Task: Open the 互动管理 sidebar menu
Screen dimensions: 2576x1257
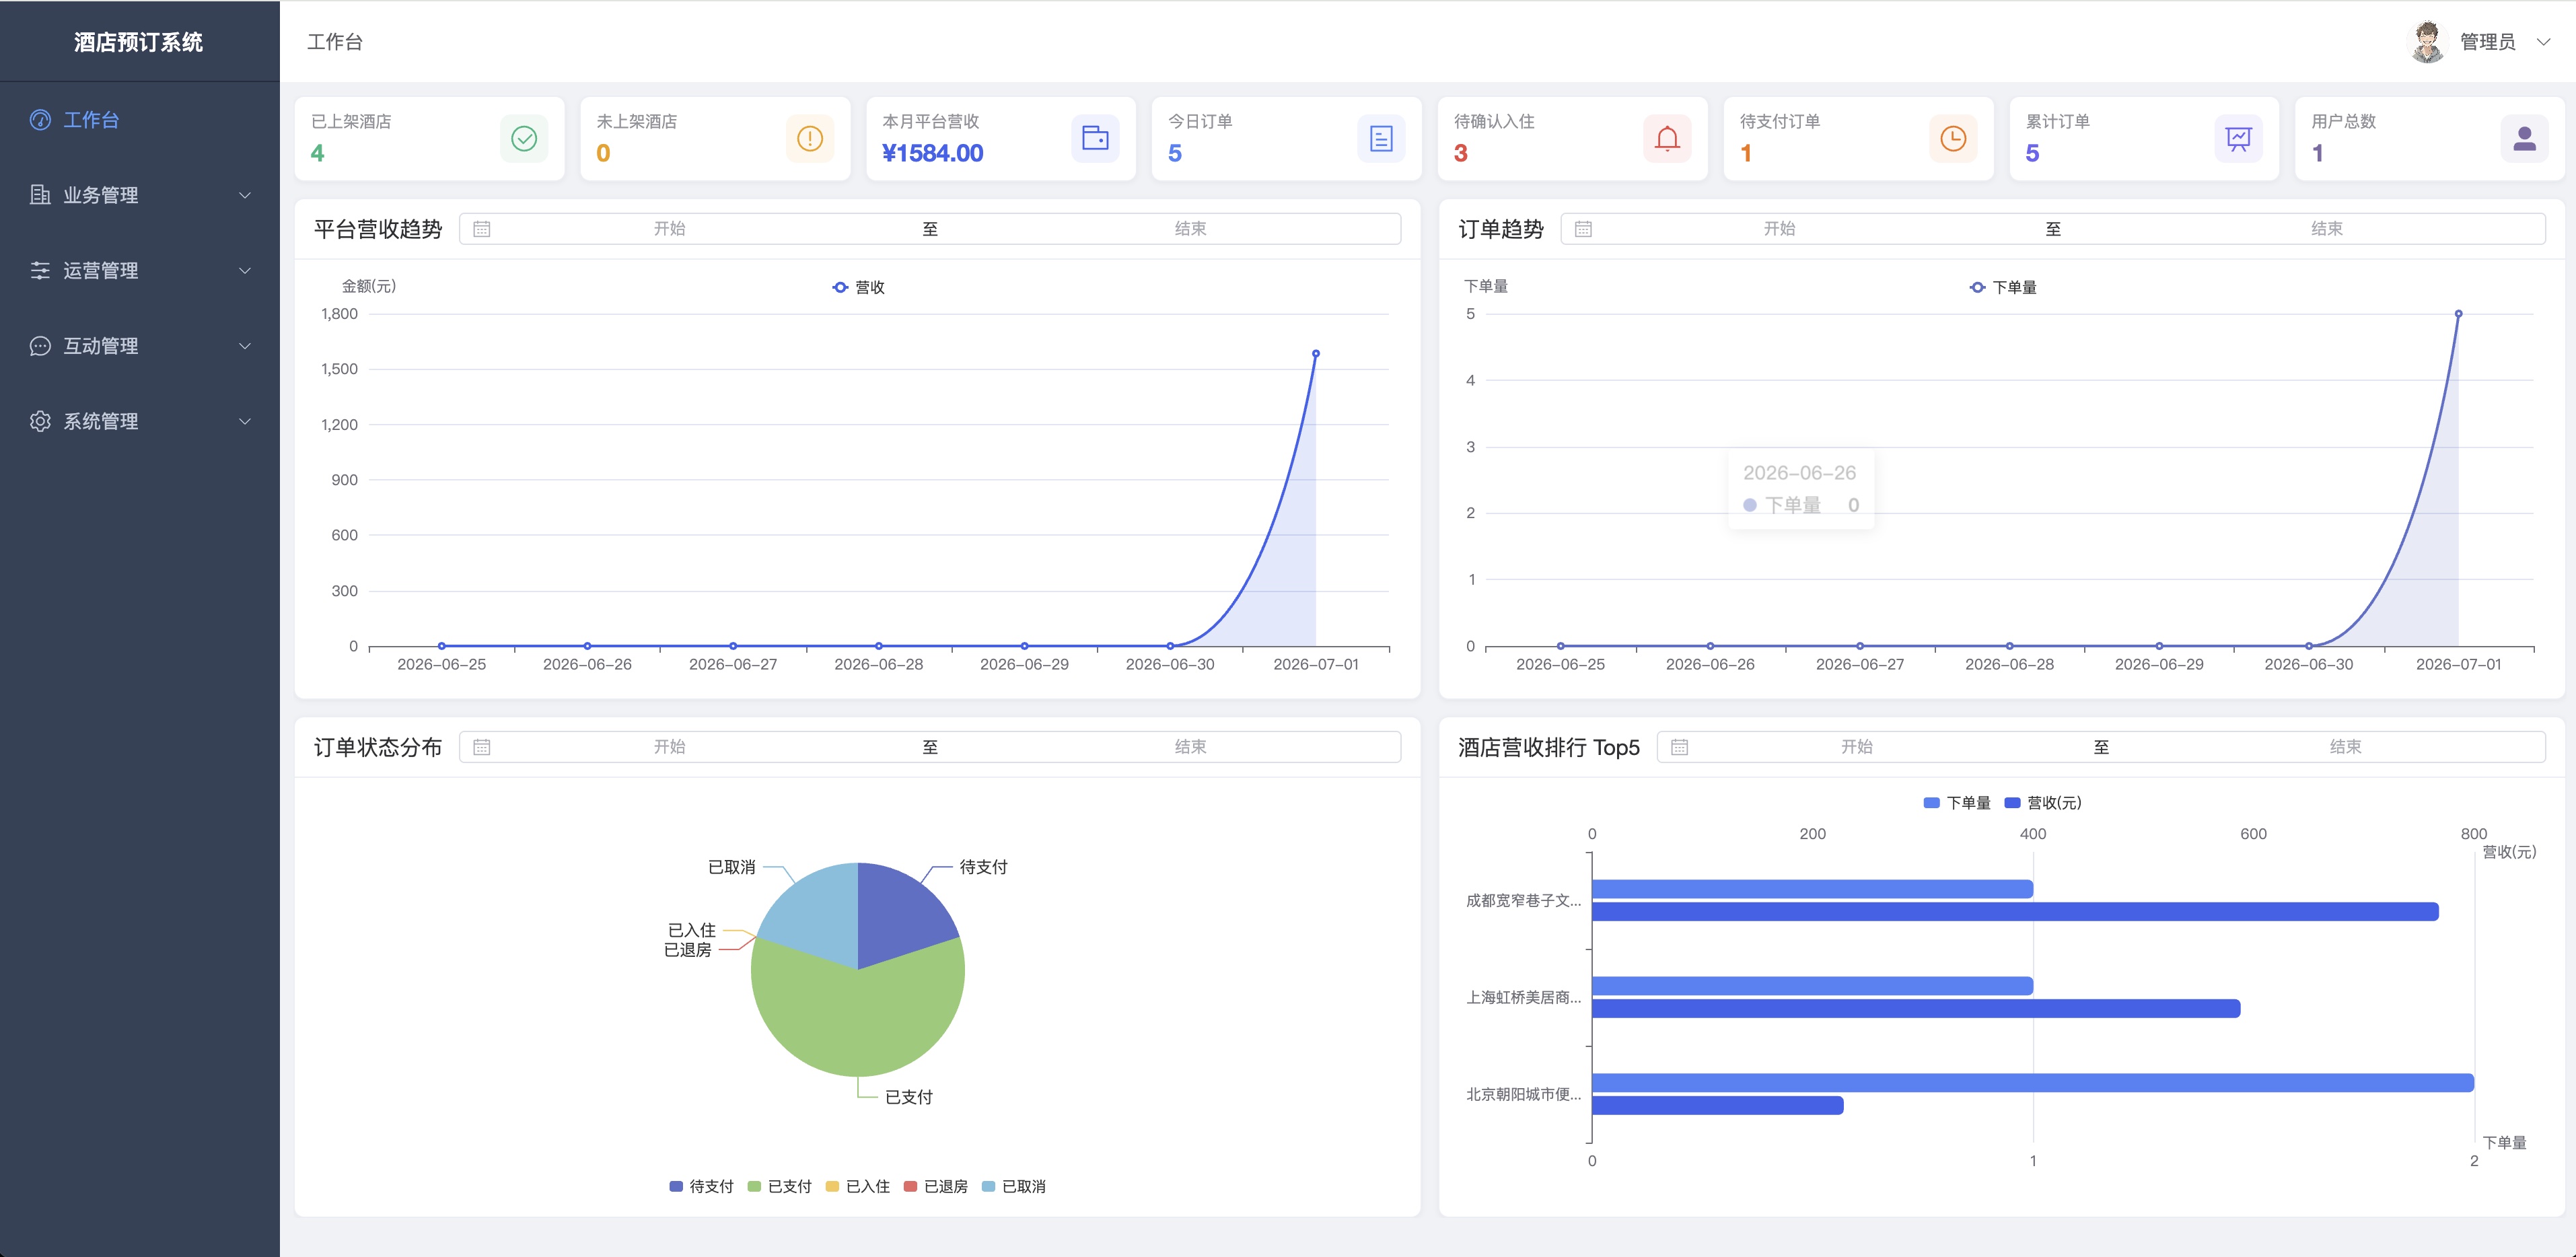Action: [140, 346]
